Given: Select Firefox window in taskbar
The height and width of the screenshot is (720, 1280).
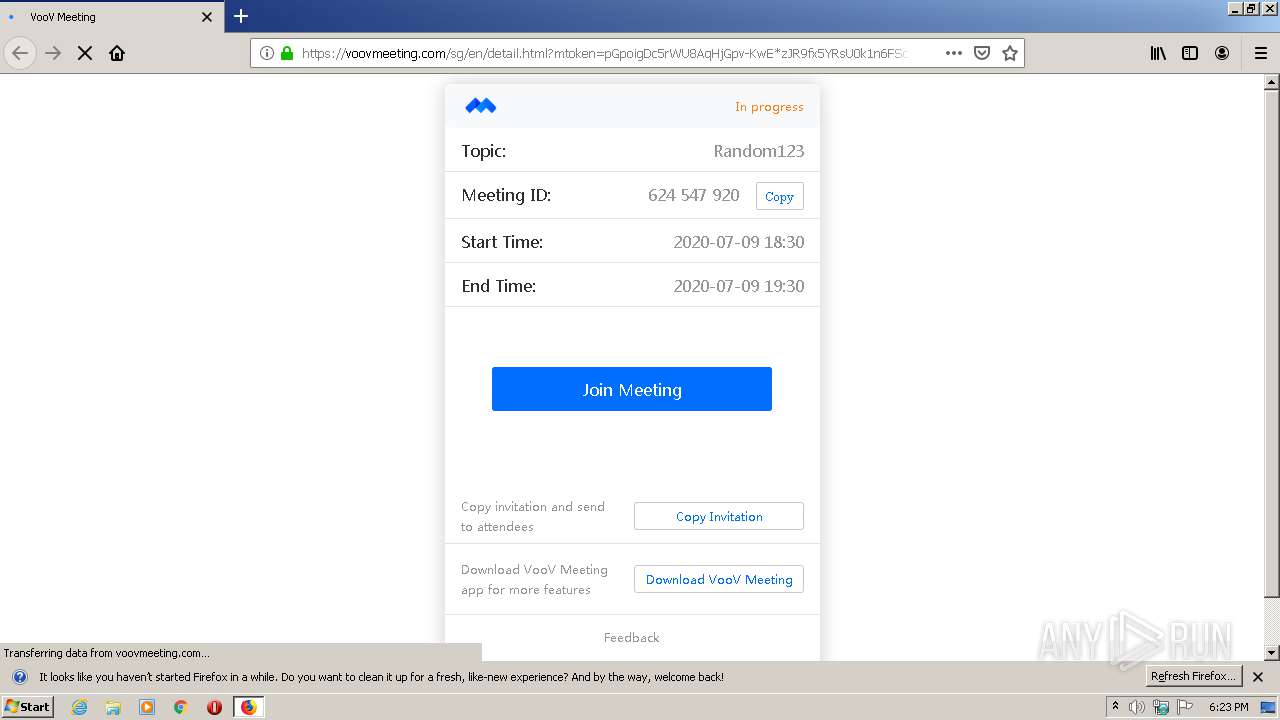Looking at the screenshot, I should pos(248,707).
